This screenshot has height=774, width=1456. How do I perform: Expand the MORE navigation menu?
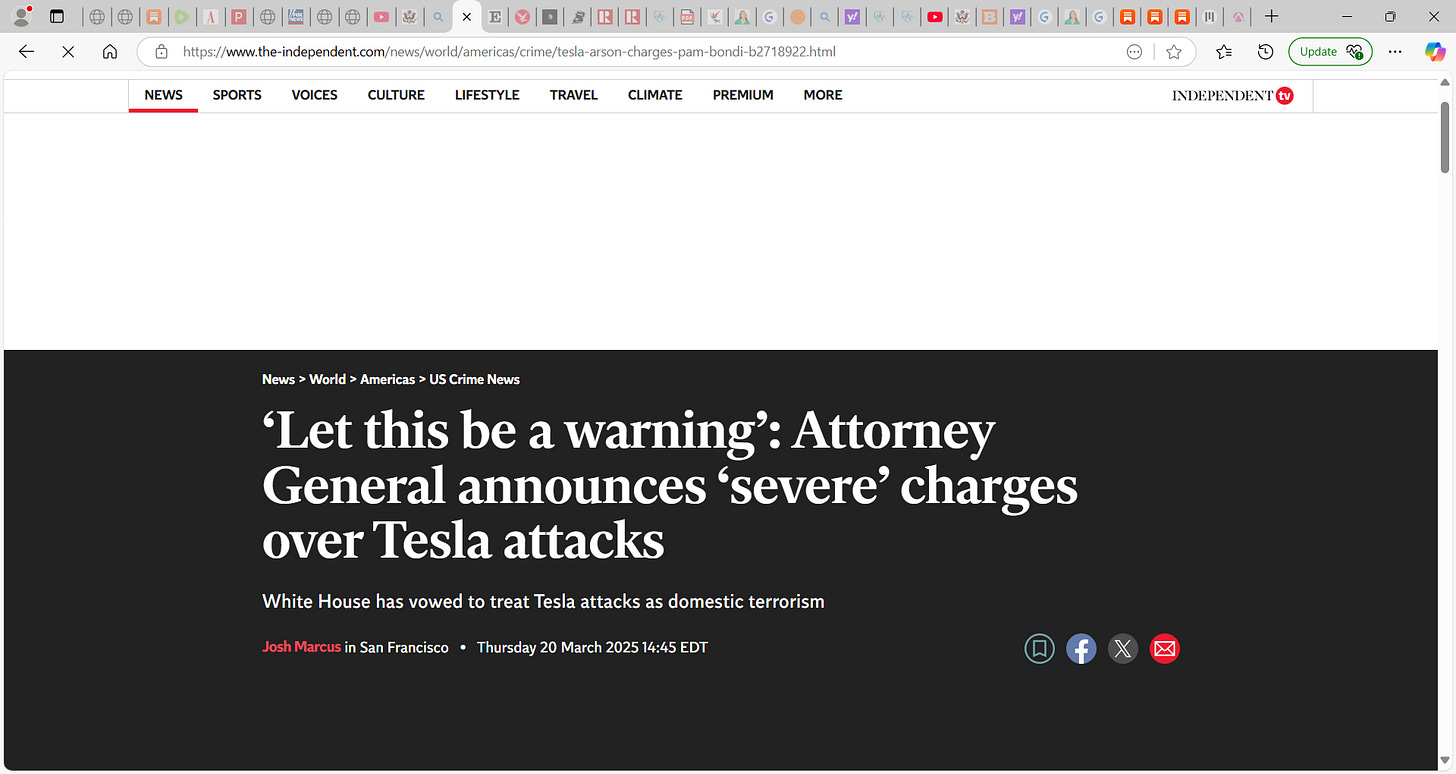(823, 95)
